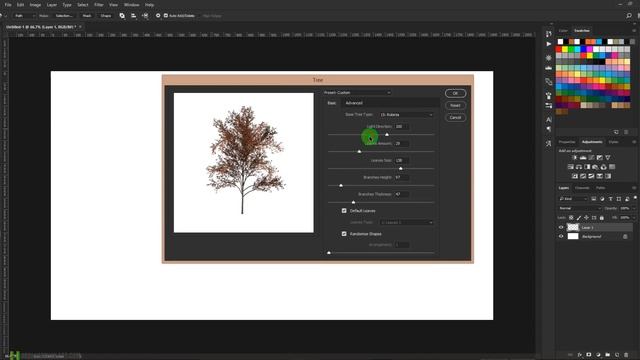Image resolution: width=640 pixels, height=360 pixels.
Task: Switch to the Advanced tab
Action: [x=354, y=103]
